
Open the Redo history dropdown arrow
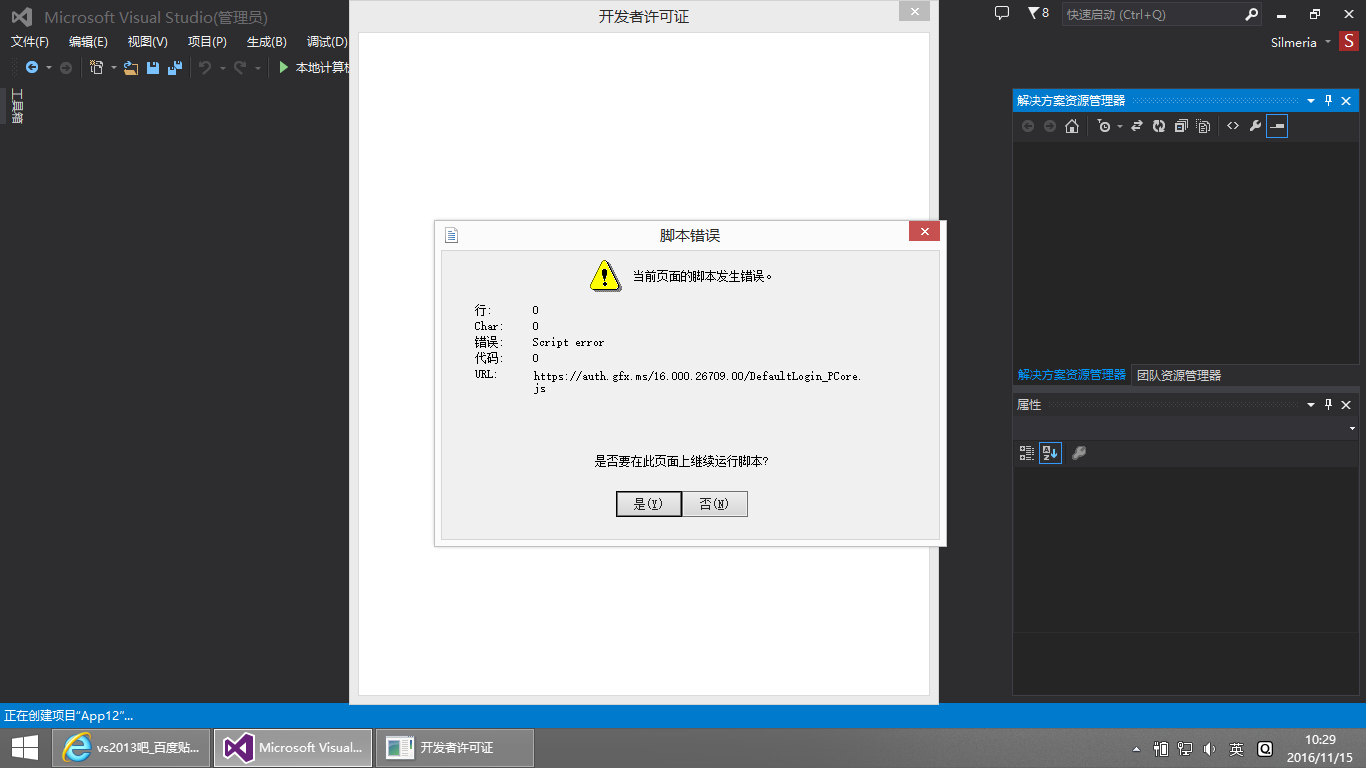tap(257, 67)
